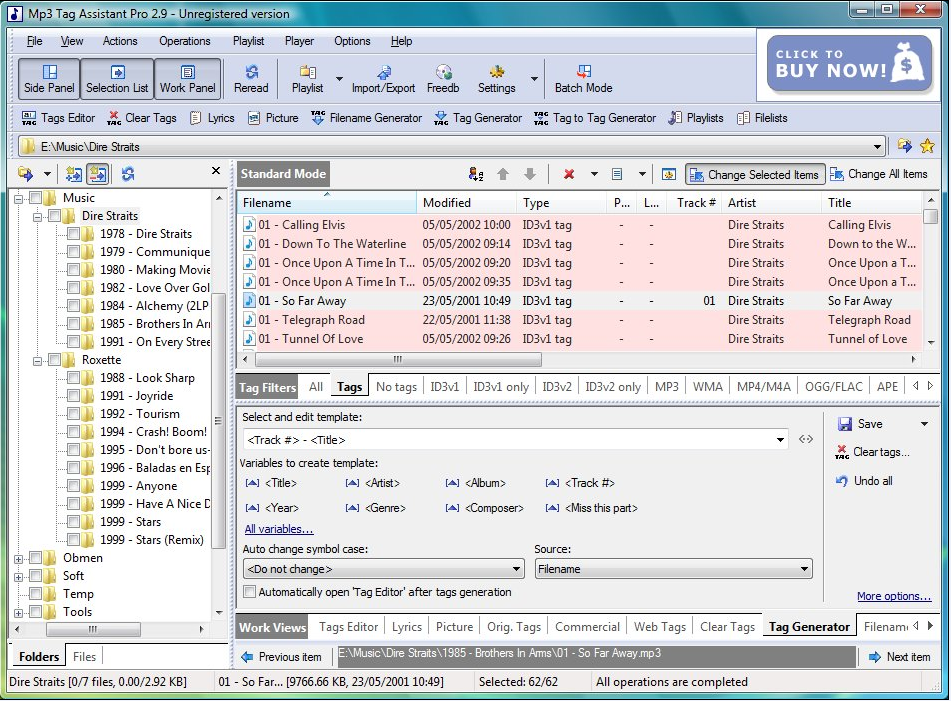Click the Reread toolbar icon
The height and width of the screenshot is (701, 951).
pyautogui.click(x=251, y=79)
